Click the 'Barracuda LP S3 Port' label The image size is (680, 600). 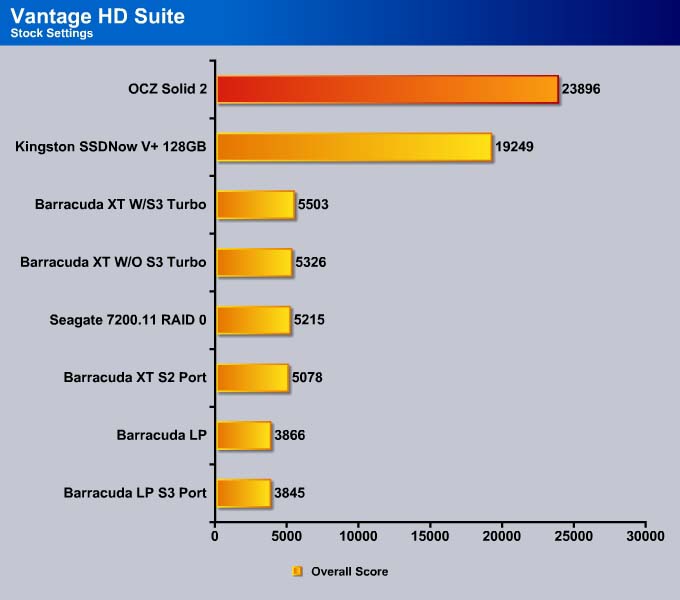[x=135, y=492]
